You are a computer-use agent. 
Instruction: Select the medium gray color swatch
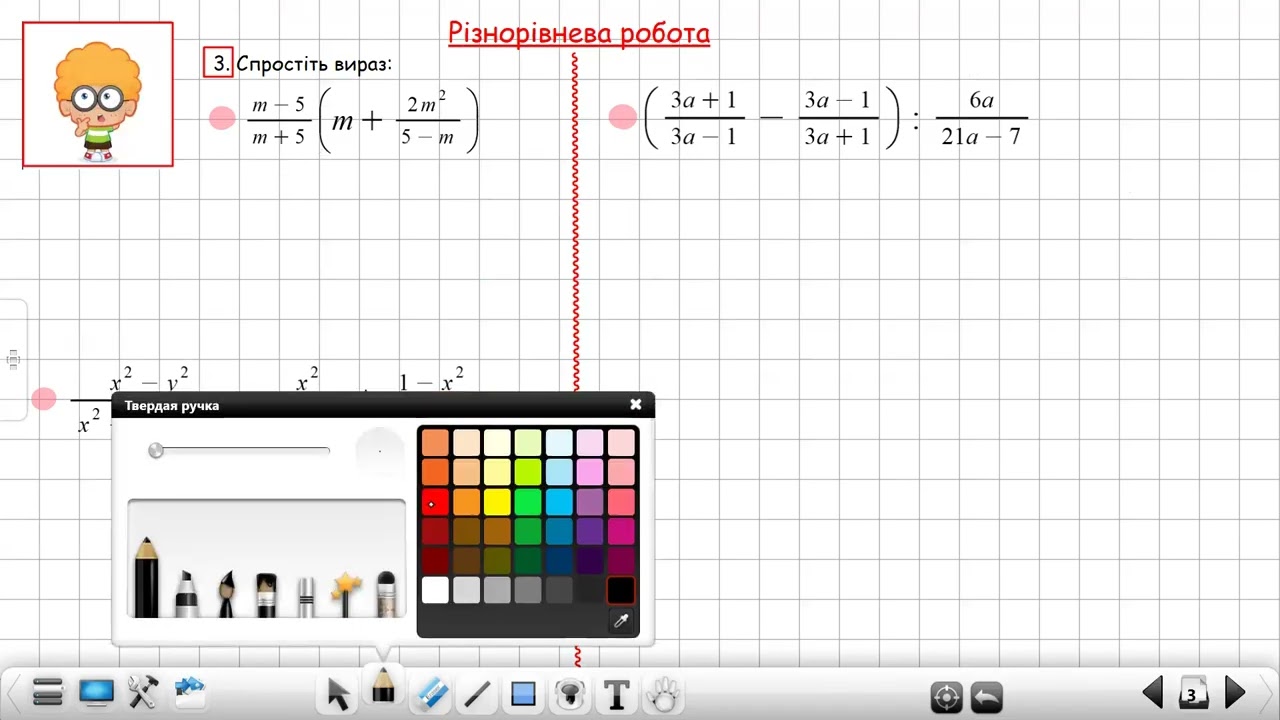pos(528,590)
